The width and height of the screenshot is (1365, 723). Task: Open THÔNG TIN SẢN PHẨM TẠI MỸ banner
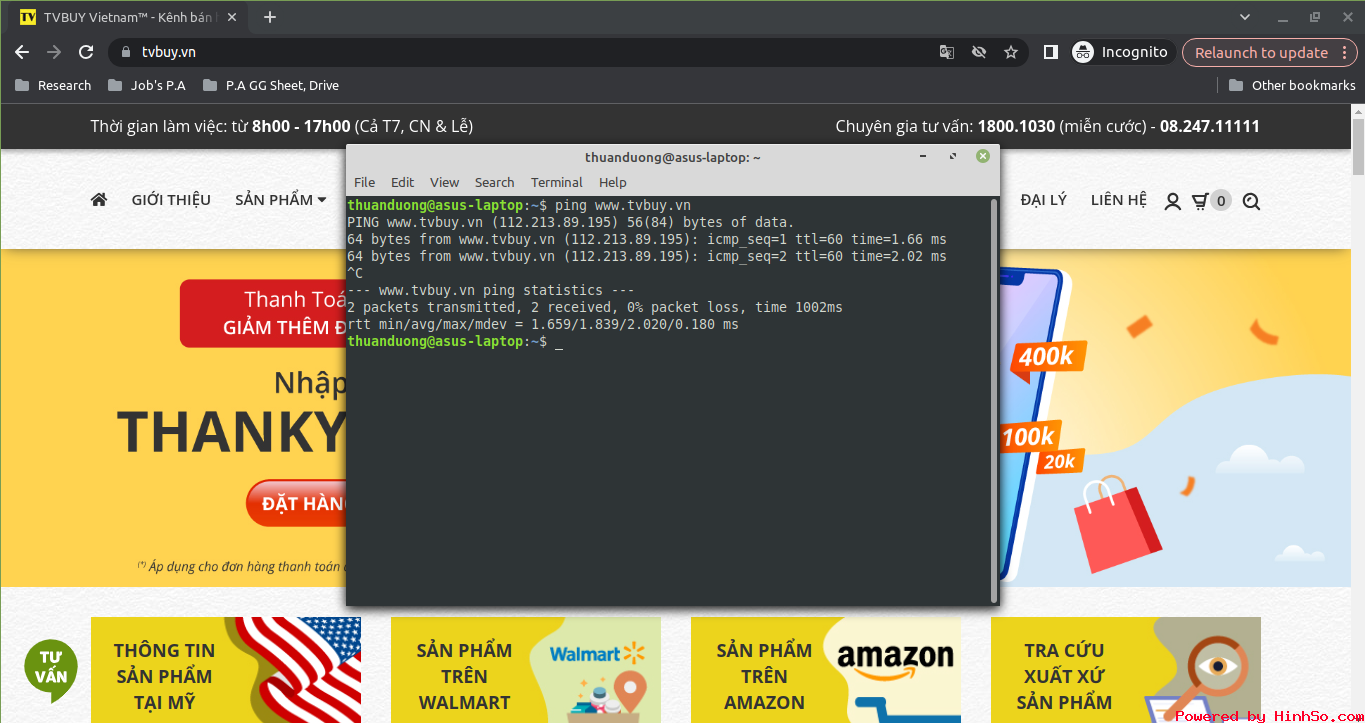point(226,670)
